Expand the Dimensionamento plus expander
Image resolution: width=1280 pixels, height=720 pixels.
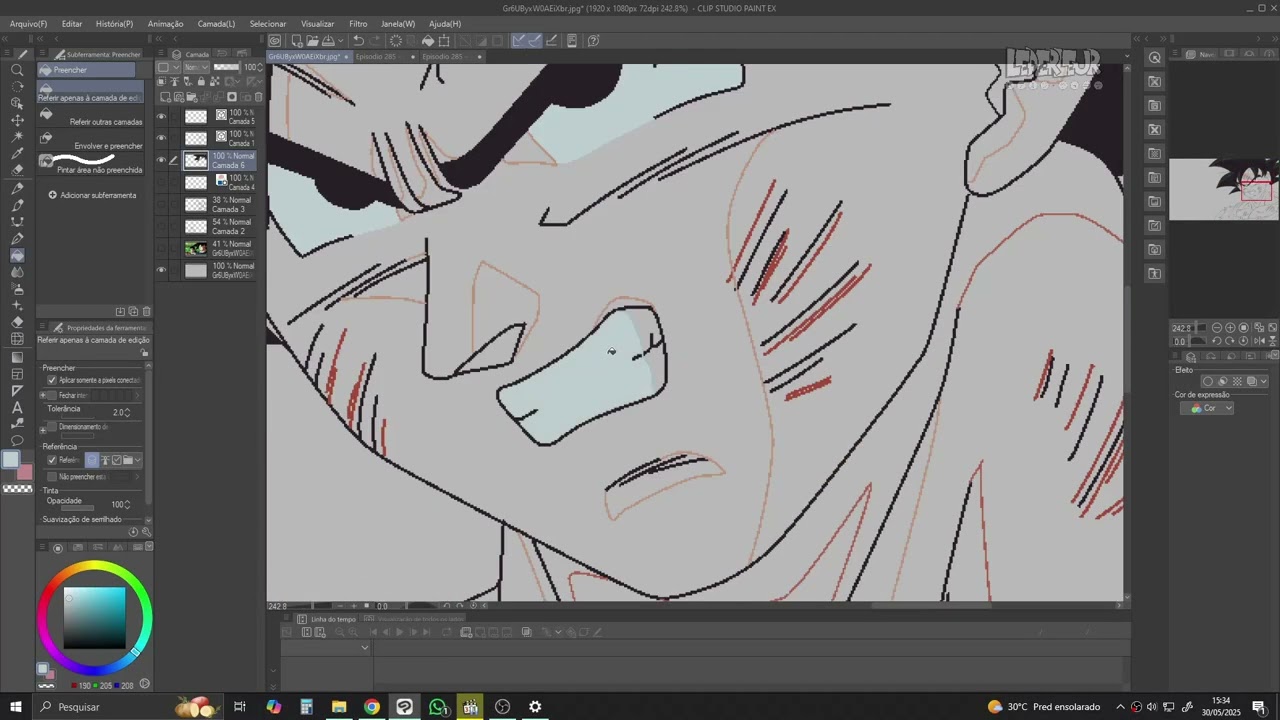pyautogui.click(x=43, y=428)
